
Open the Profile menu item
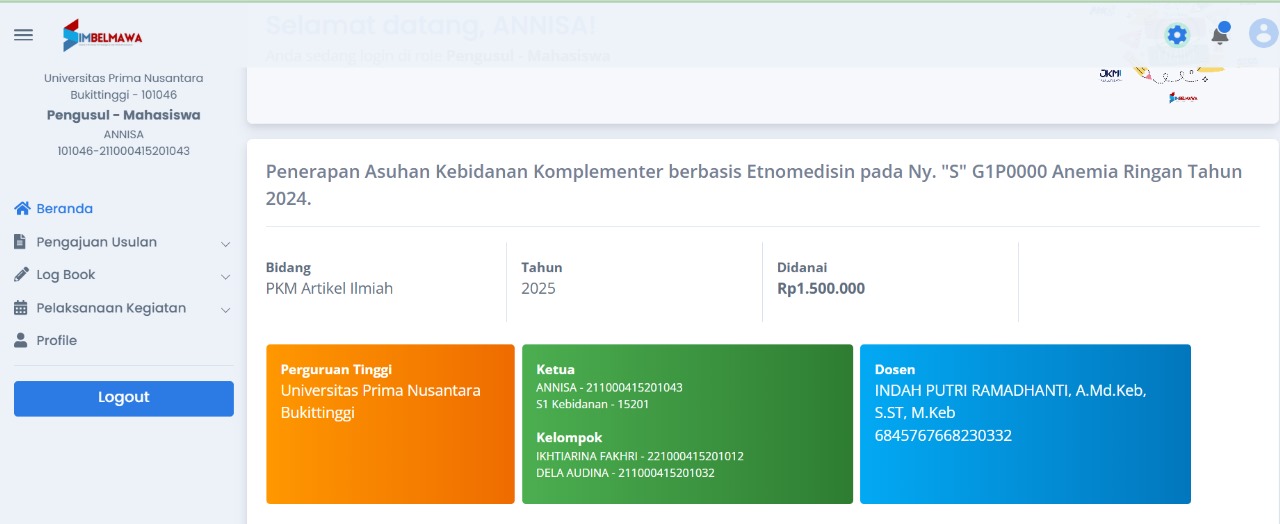click(57, 341)
